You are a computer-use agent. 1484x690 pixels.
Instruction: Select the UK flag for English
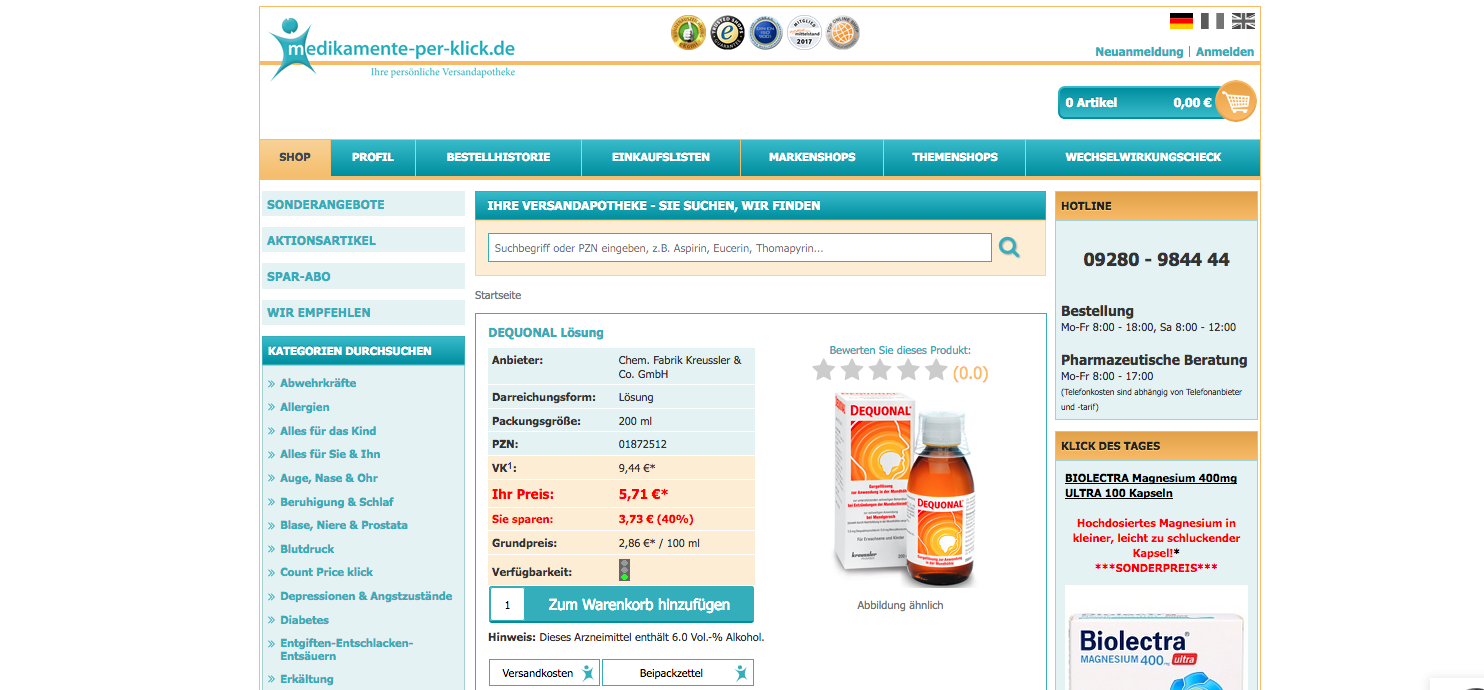click(1243, 21)
